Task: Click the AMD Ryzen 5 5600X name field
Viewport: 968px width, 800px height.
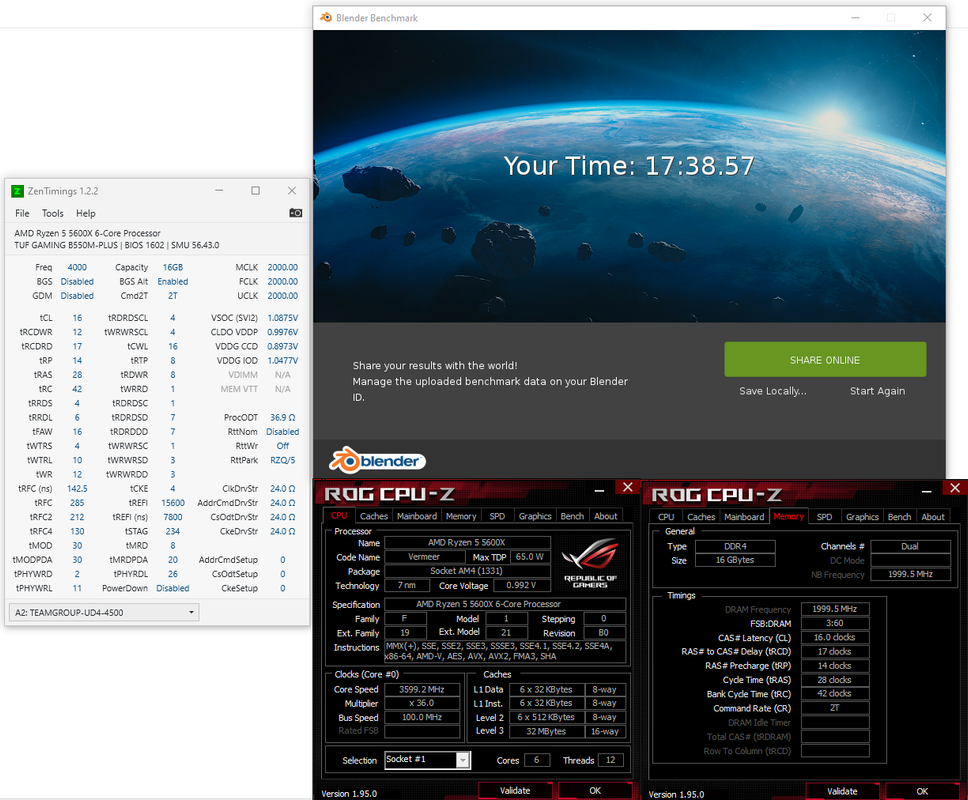Action: coord(467,542)
